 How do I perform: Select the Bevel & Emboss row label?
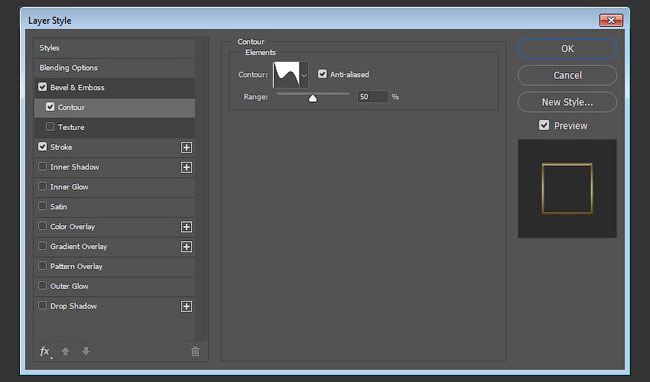pyautogui.click(x=78, y=87)
